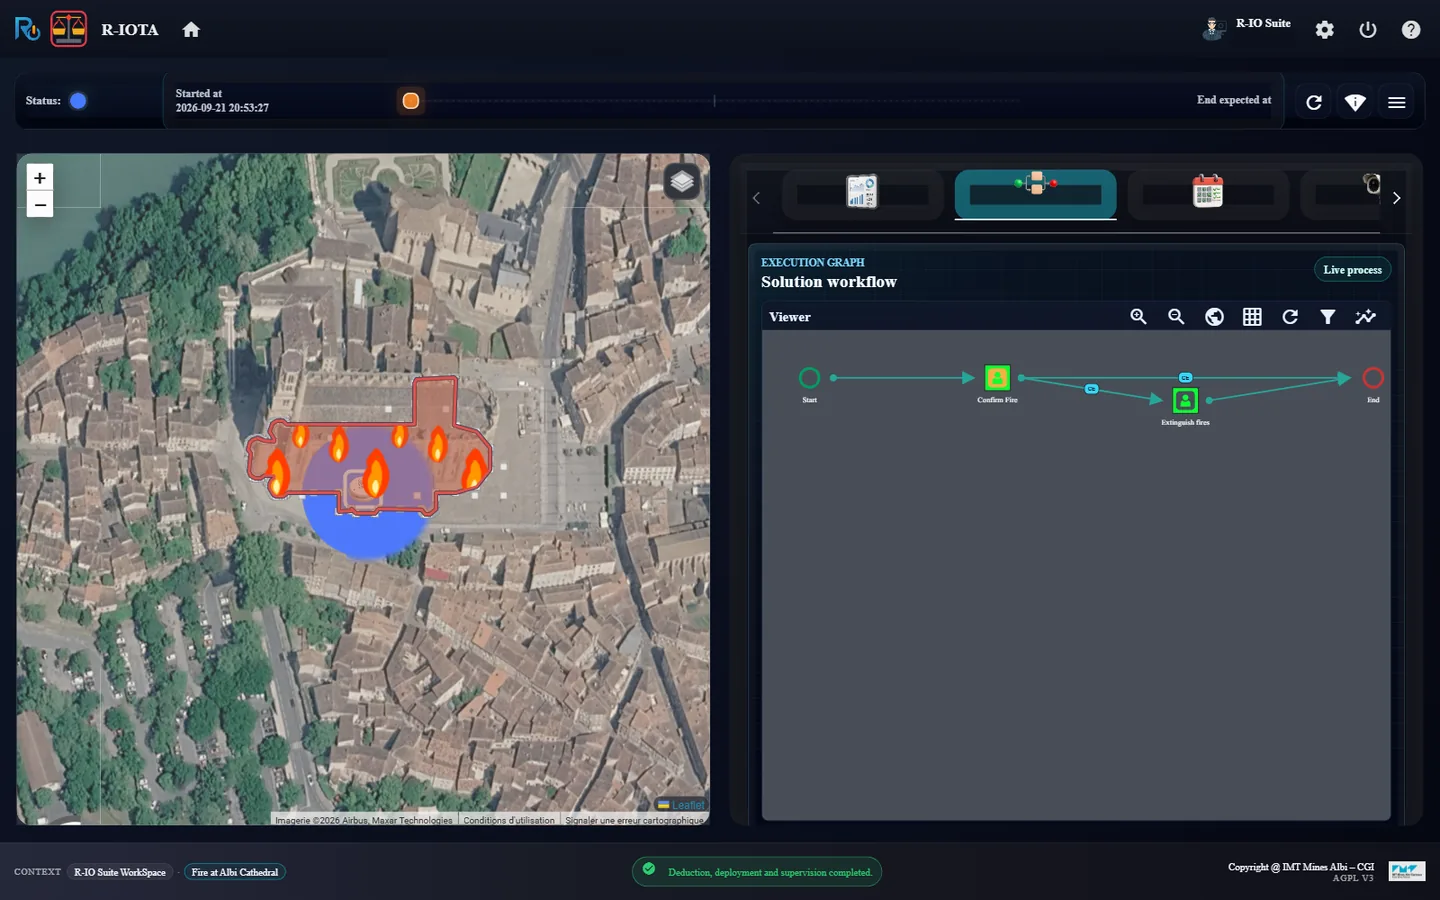This screenshot has width=1440, height=900.
Task: Open R-IO Suite WorkSpace context chip
Action: click(120, 872)
